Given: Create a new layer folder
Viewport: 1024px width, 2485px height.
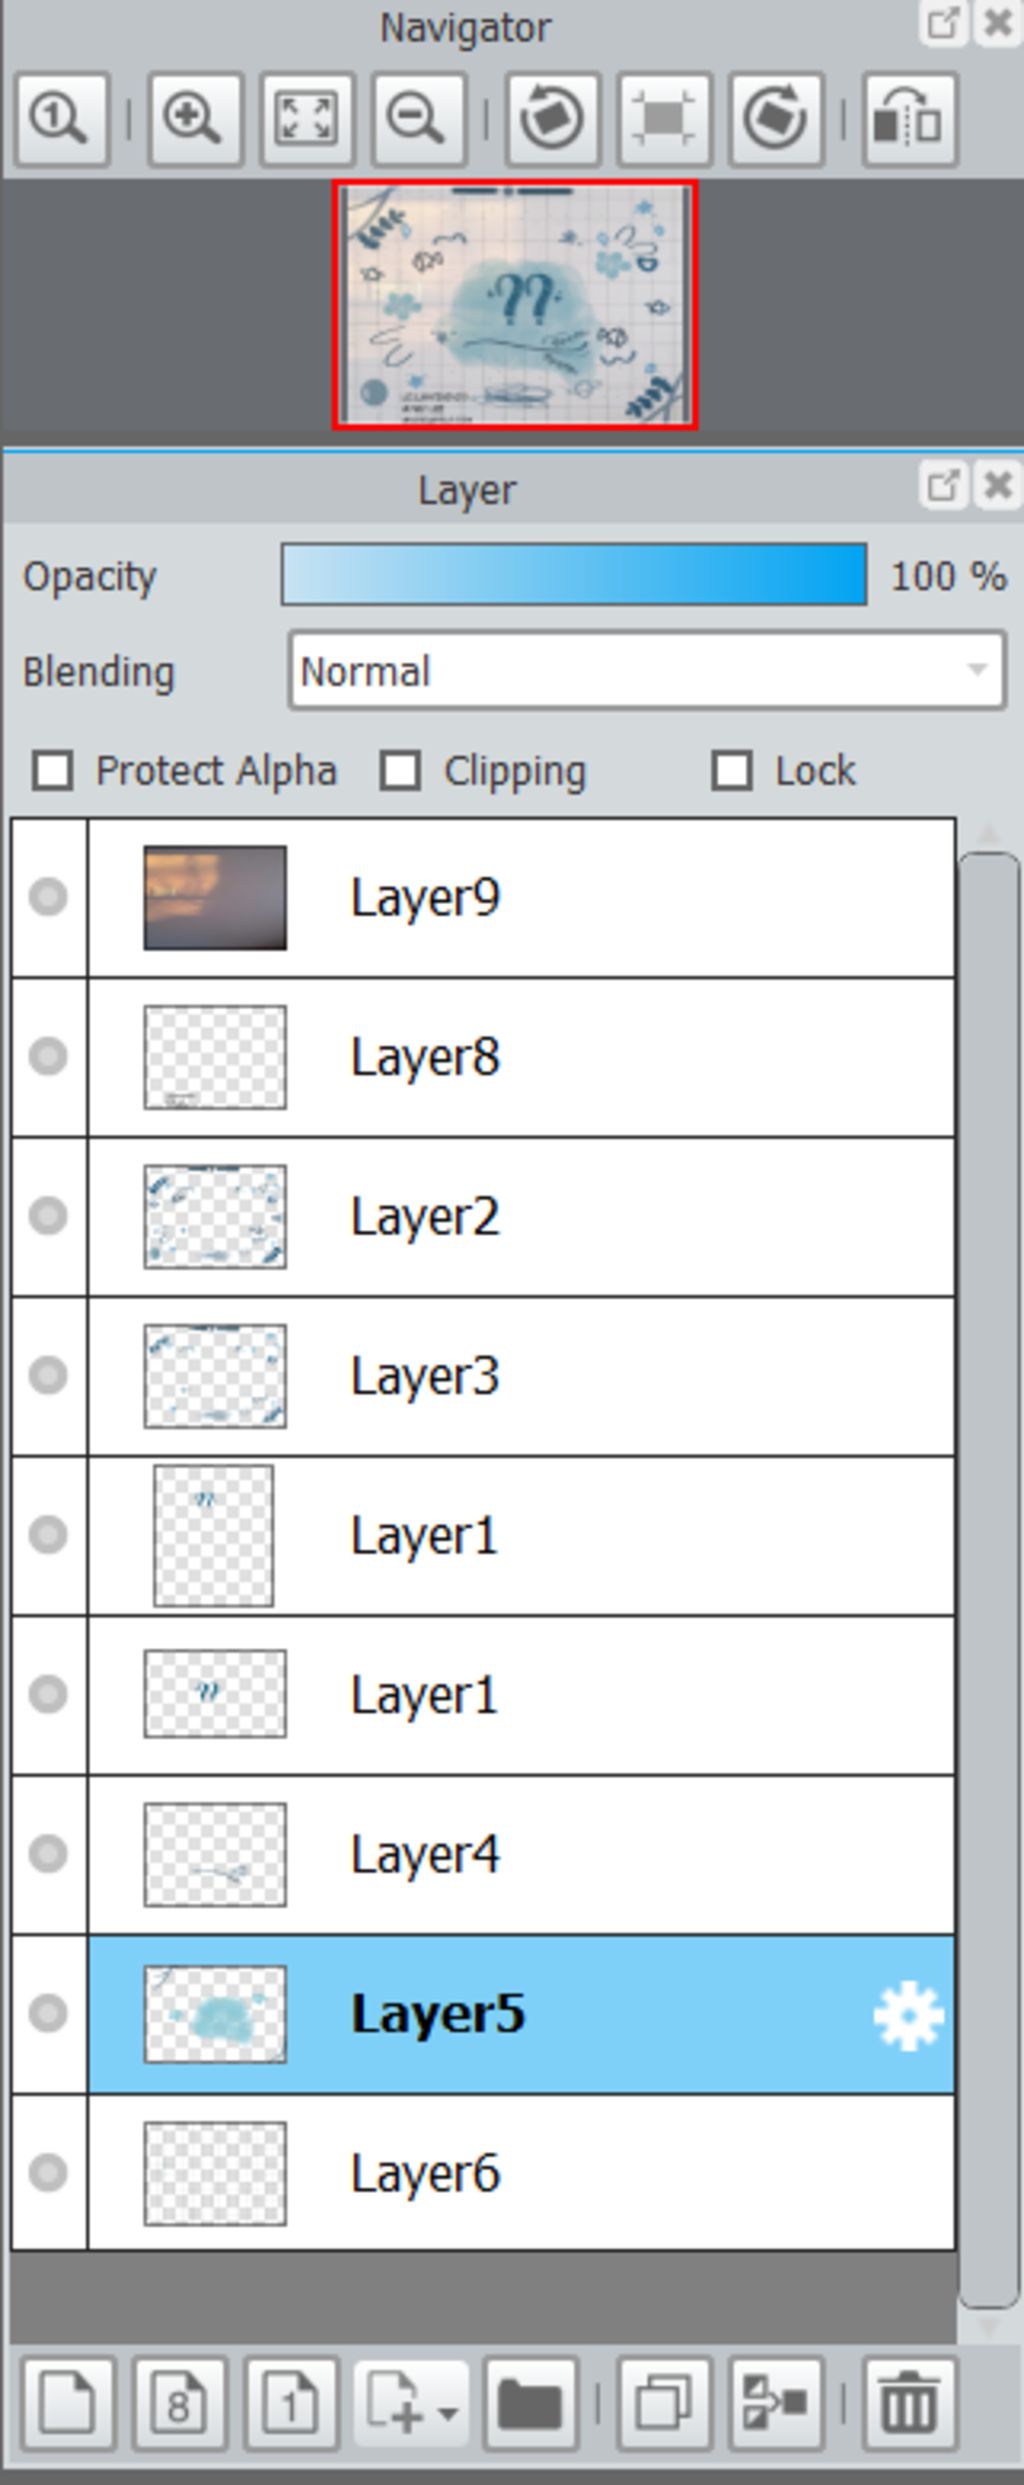Looking at the screenshot, I should tap(530, 2403).
